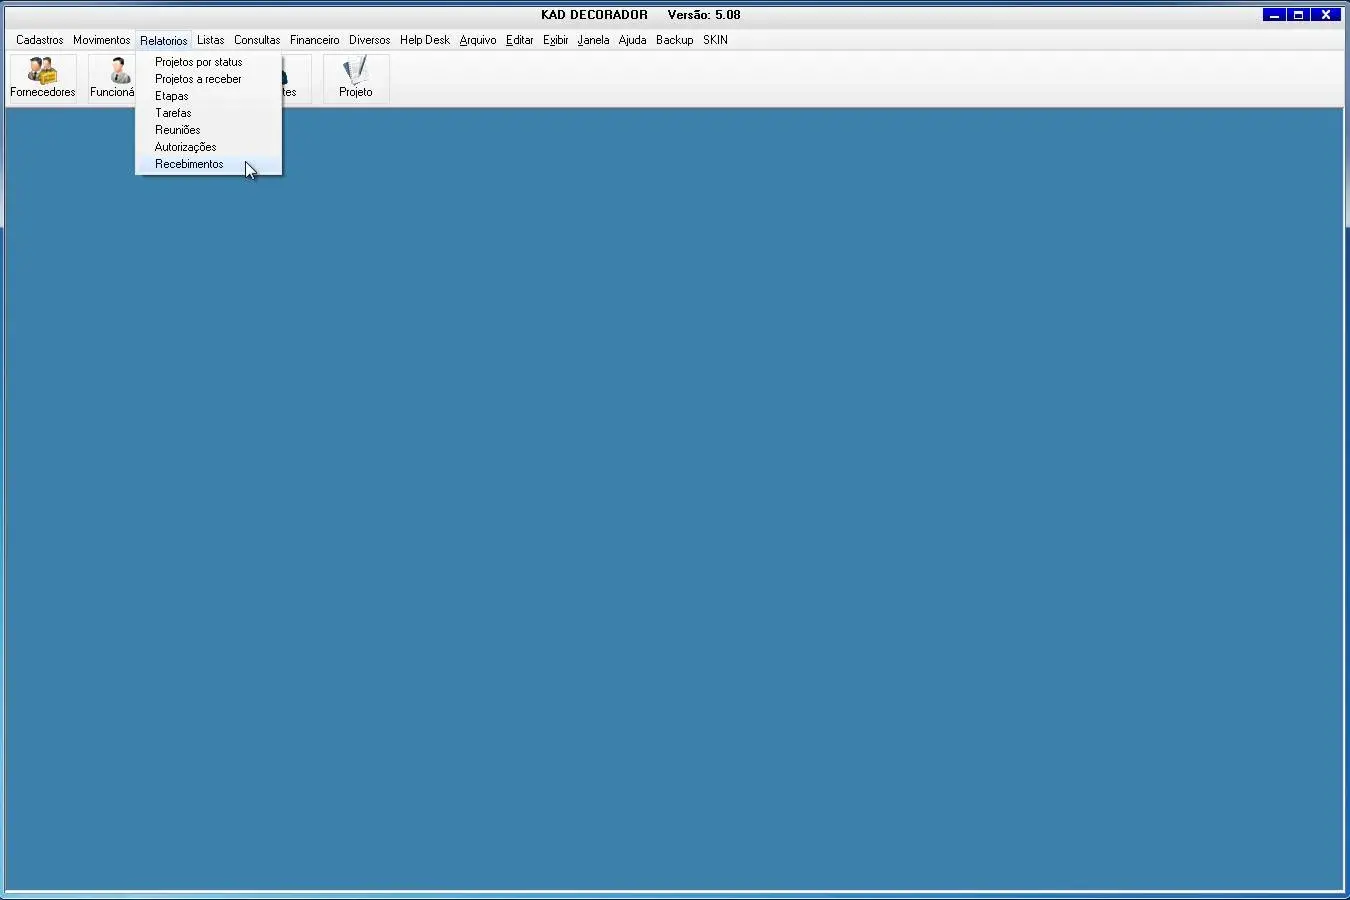The width and height of the screenshot is (1350, 900).
Task: Open the Consultas menu
Action: click(x=257, y=40)
